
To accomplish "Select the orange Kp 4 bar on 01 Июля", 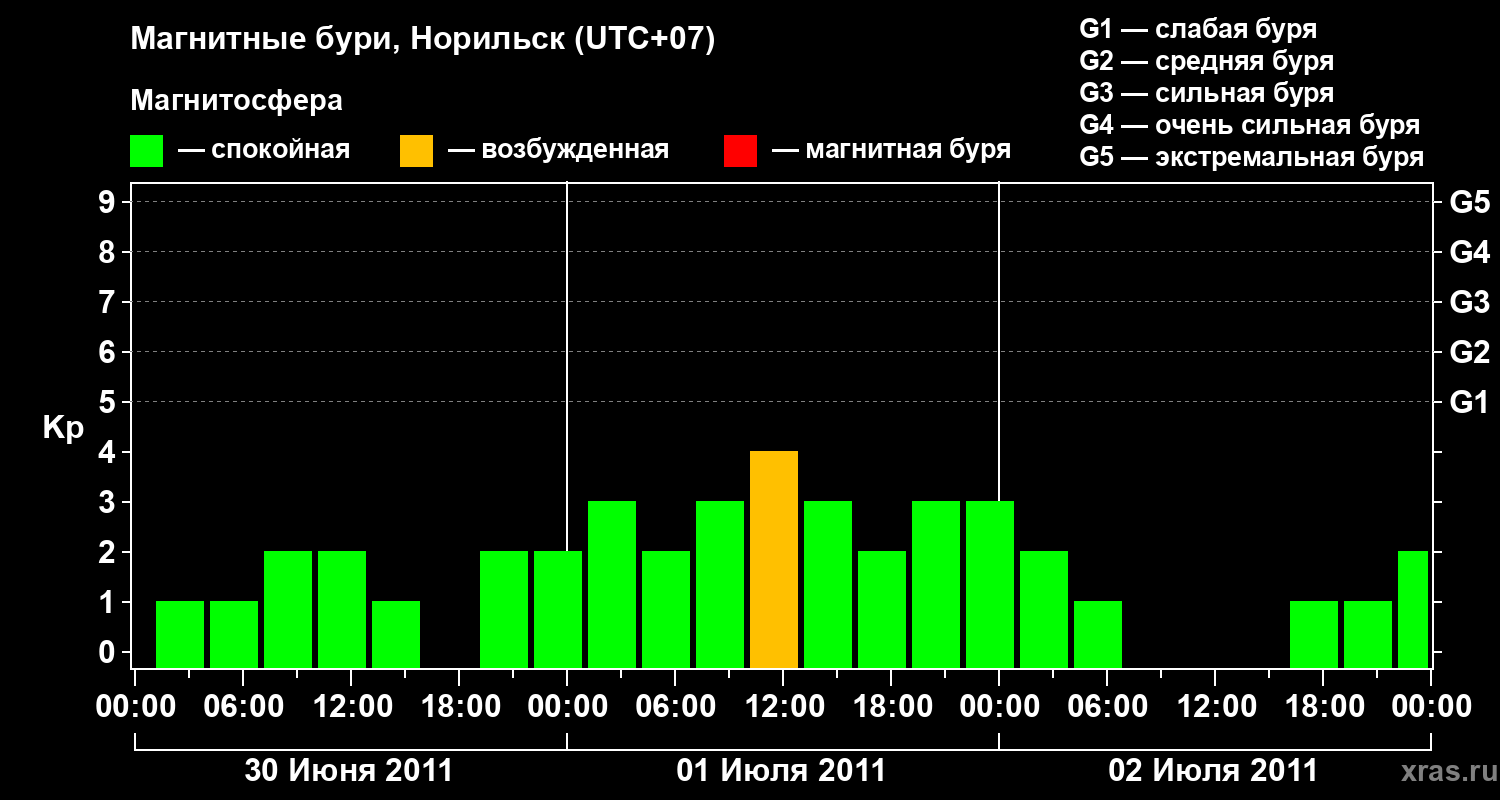I will [x=774, y=560].
